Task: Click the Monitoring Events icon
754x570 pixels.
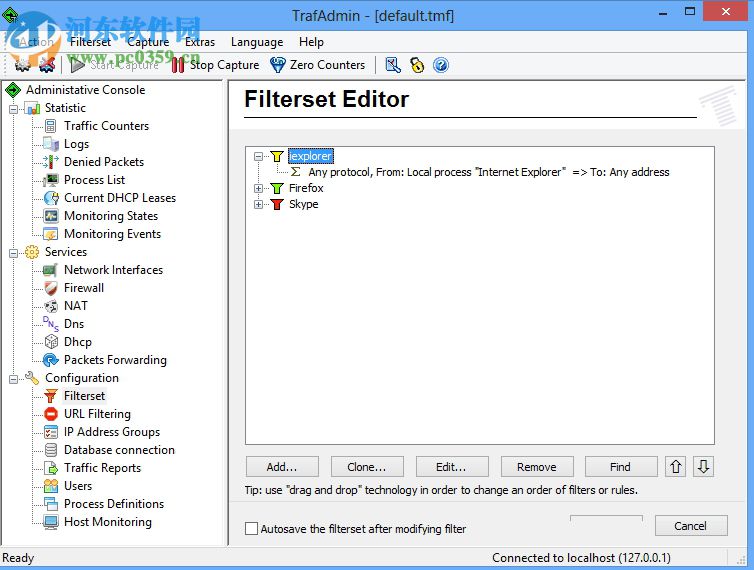Action: (50, 234)
